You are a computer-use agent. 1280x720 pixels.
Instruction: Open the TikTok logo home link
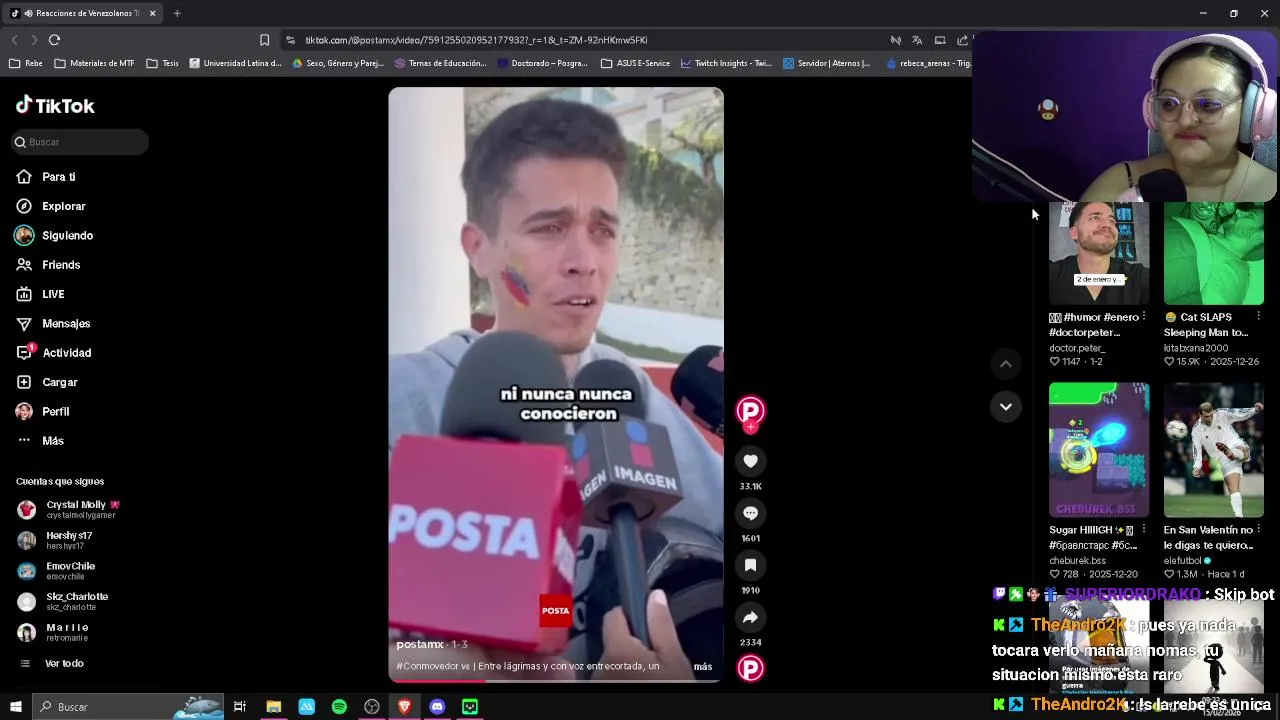pos(55,105)
